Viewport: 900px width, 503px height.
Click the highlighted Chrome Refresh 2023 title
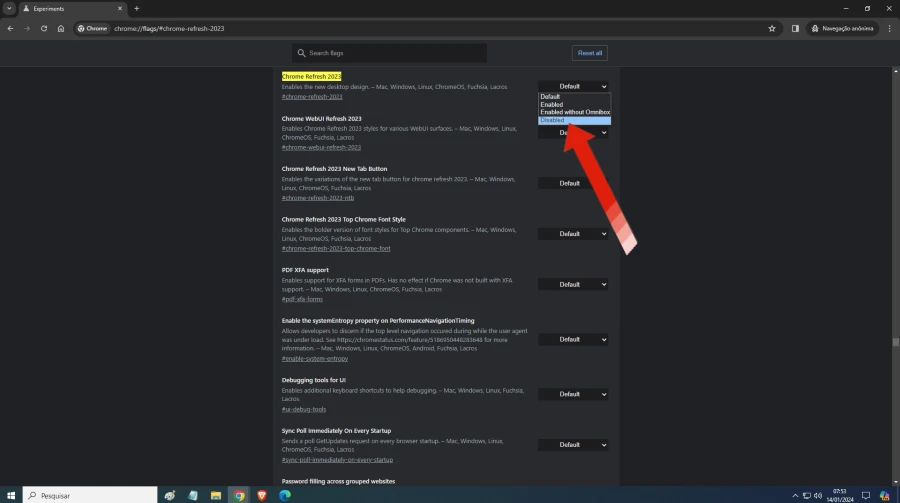[x=311, y=76]
